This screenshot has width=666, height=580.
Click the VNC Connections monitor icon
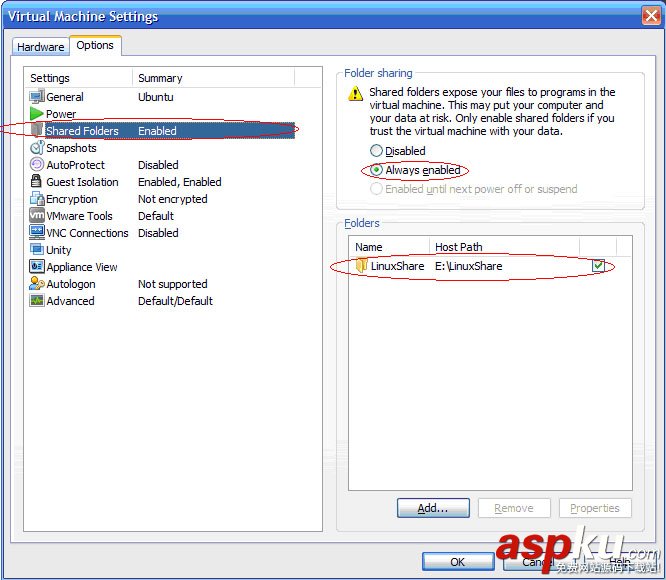pyautogui.click(x=37, y=232)
